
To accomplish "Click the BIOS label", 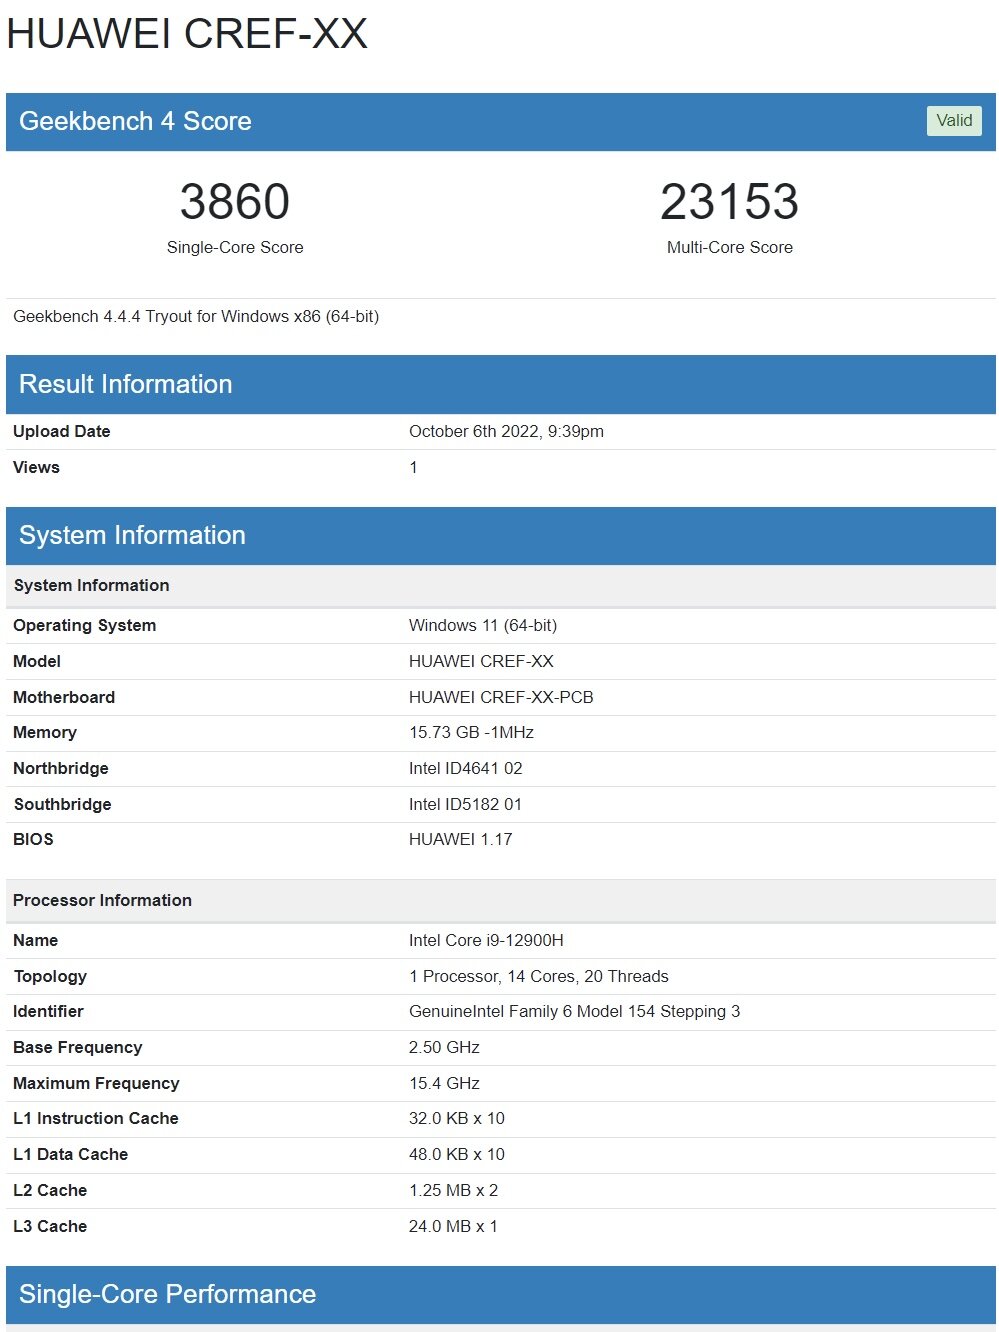I will coord(33,839).
